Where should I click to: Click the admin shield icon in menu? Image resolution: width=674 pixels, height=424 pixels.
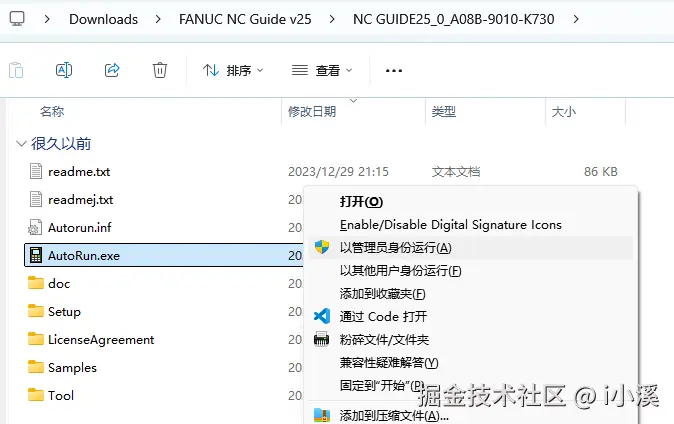322,247
